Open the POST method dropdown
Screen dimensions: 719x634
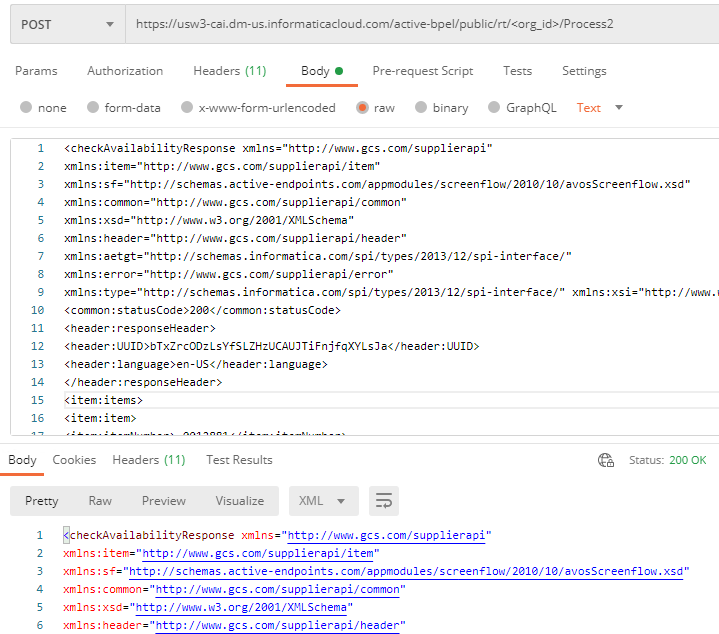pos(68,24)
